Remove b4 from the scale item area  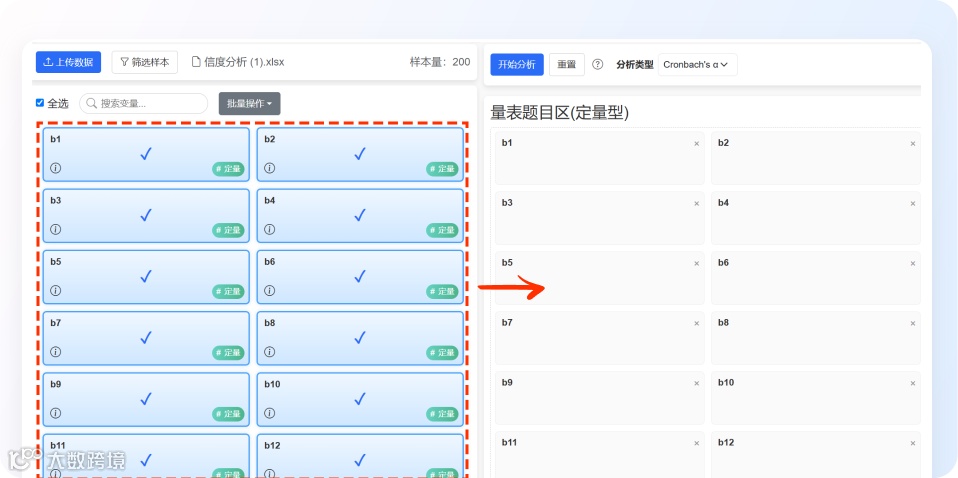point(913,204)
